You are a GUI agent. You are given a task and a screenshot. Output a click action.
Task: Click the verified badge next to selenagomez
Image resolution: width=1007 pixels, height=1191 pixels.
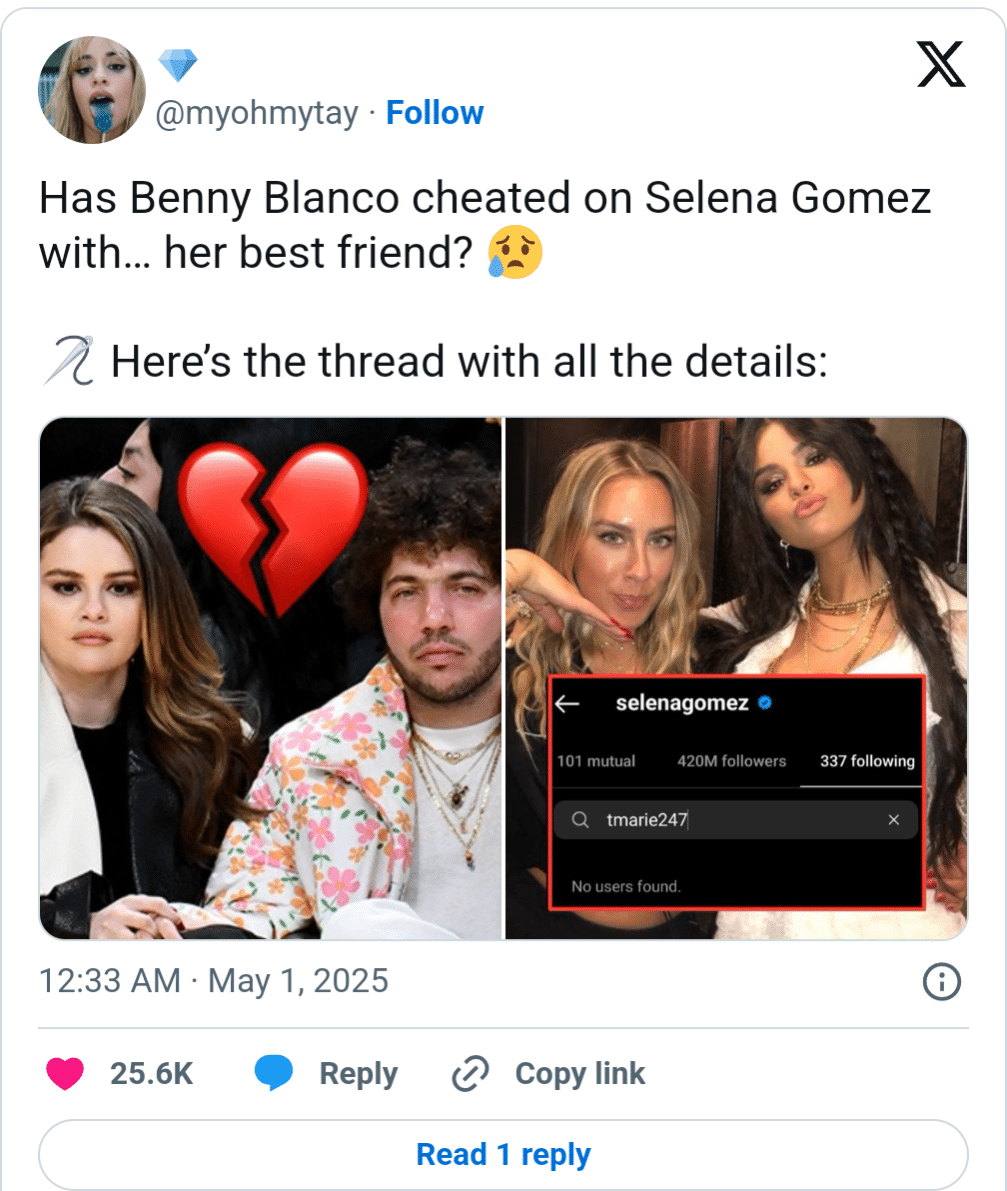tap(764, 704)
